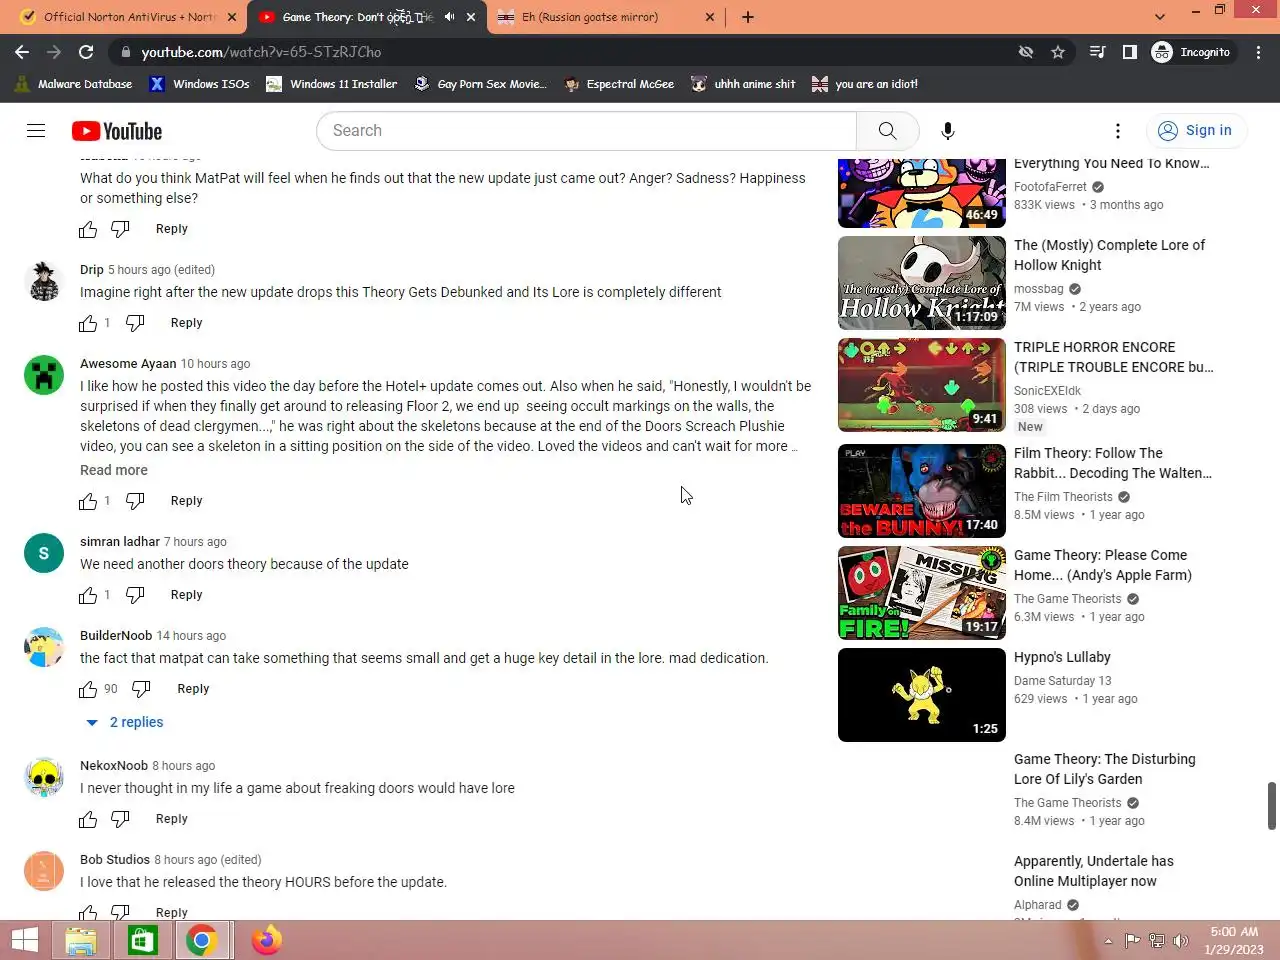Dislike Awesome Ayaan's comment
Image resolution: width=1280 pixels, height=960 pixels.
(135, 501)
